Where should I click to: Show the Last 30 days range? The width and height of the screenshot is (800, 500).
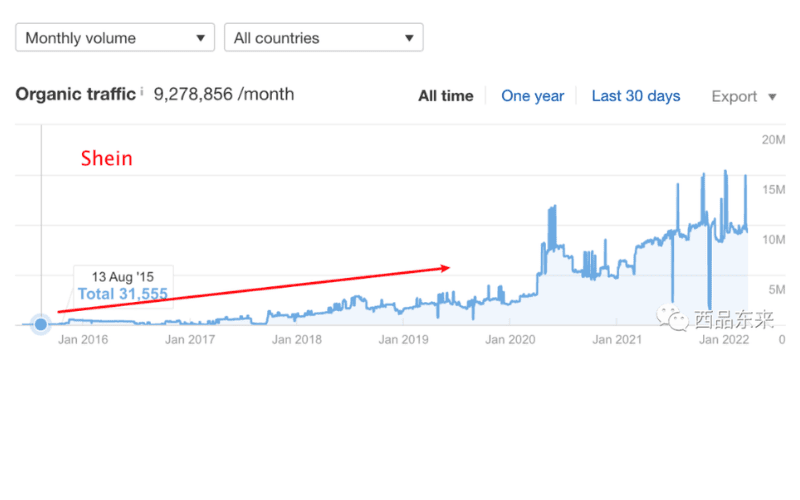tap(636, 96)
